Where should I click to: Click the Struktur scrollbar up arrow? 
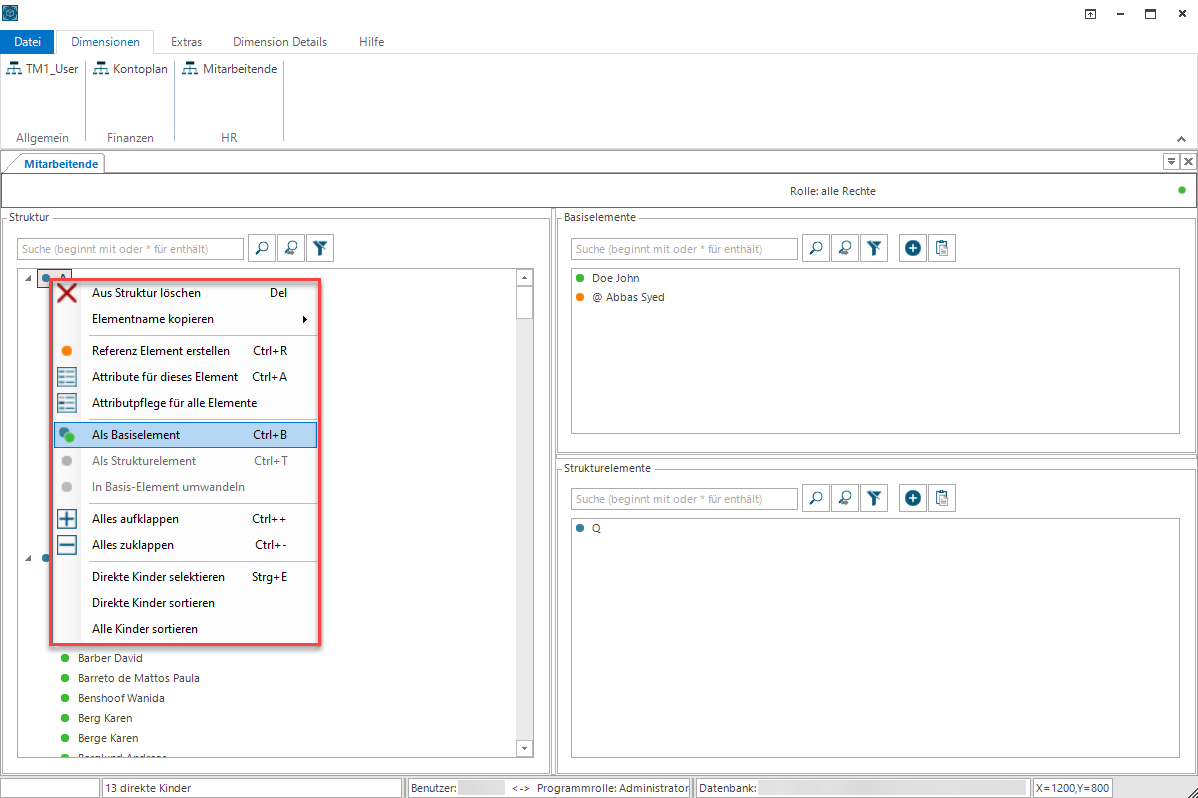point(524,277)
